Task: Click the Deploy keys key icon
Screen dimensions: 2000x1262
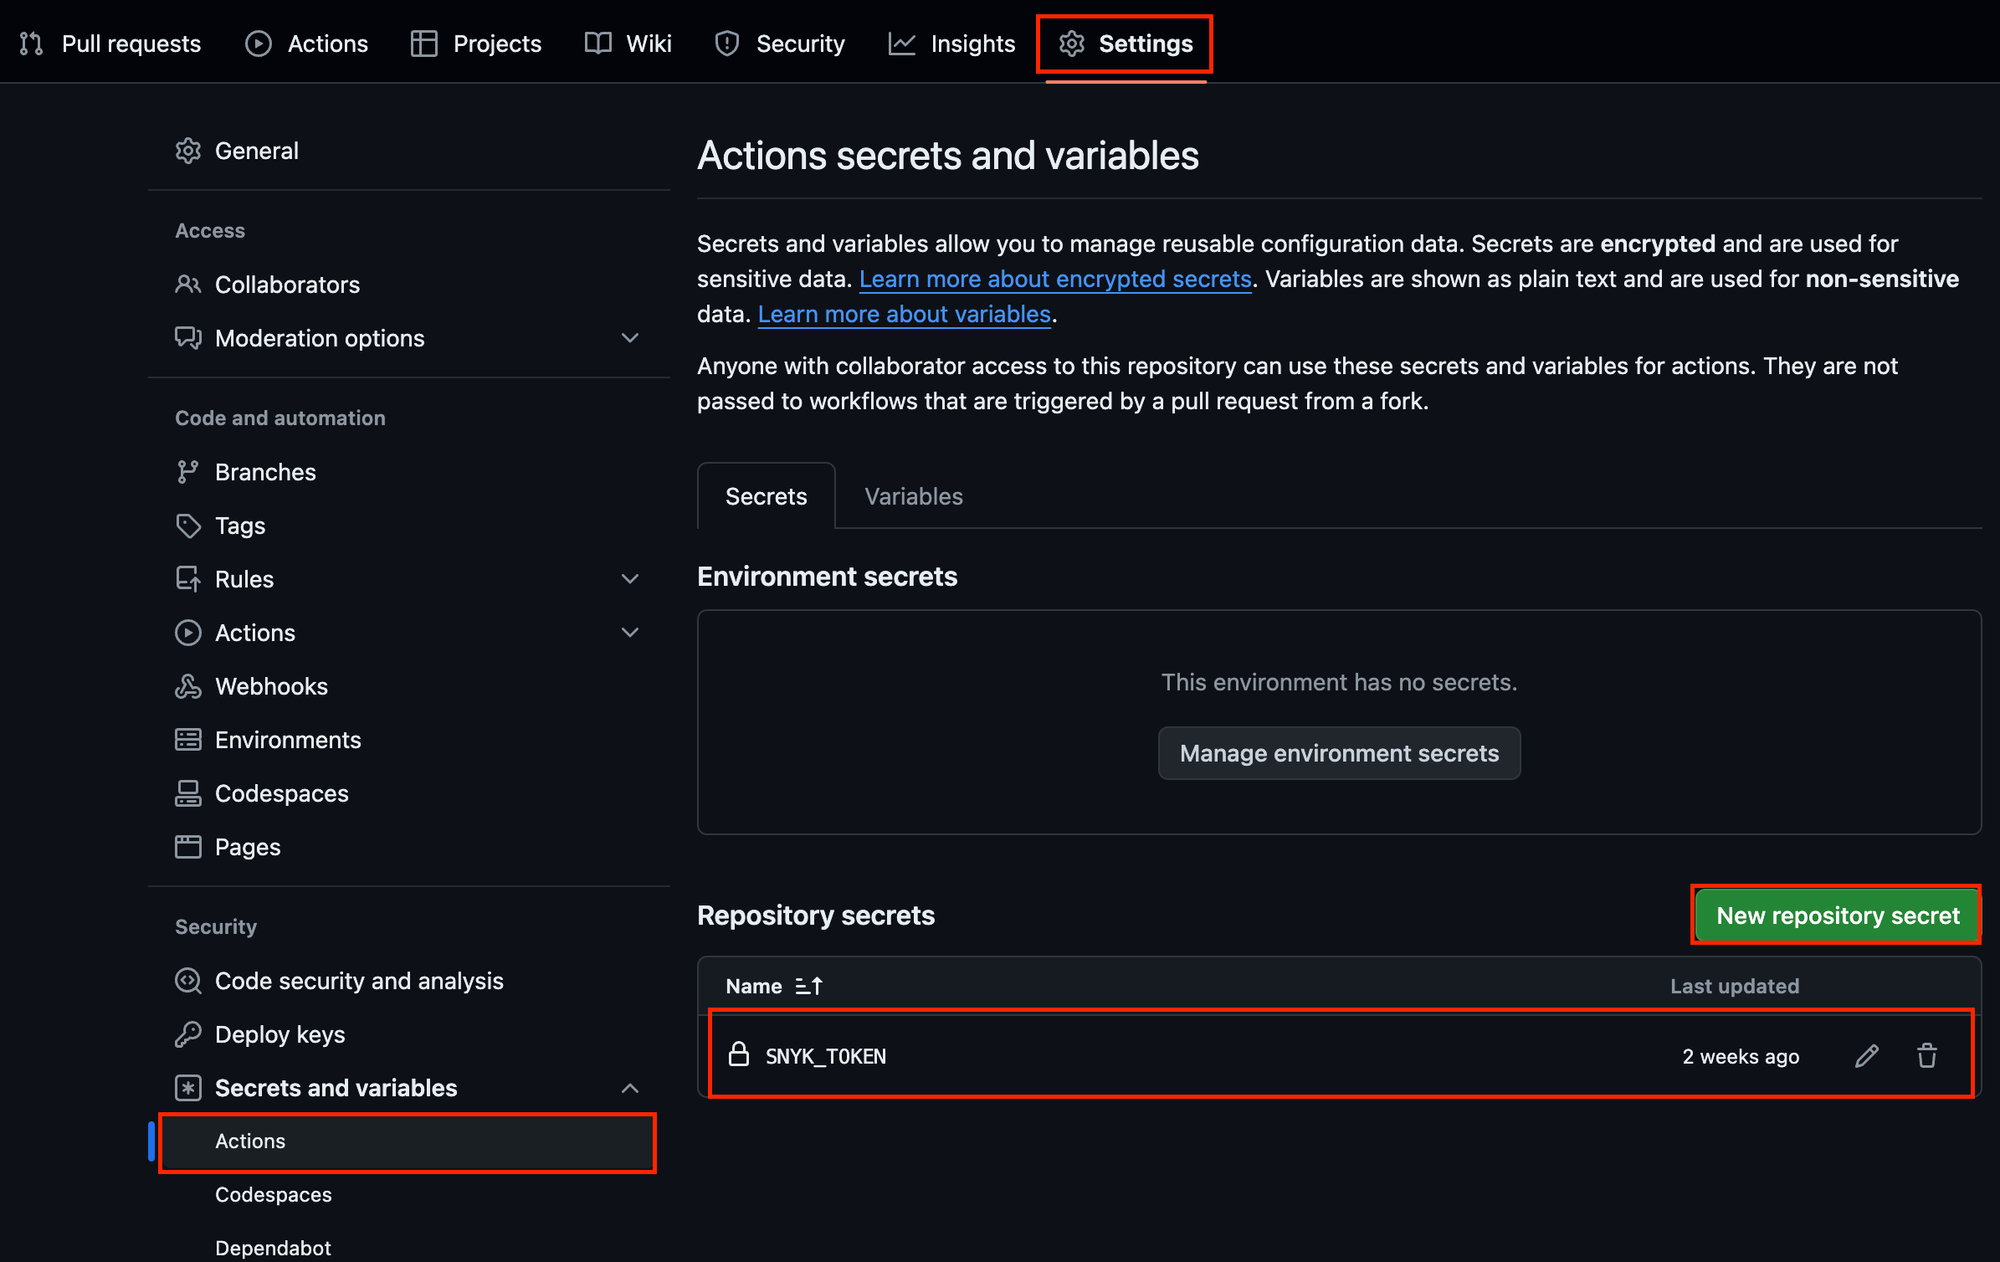Action: 188,1034
